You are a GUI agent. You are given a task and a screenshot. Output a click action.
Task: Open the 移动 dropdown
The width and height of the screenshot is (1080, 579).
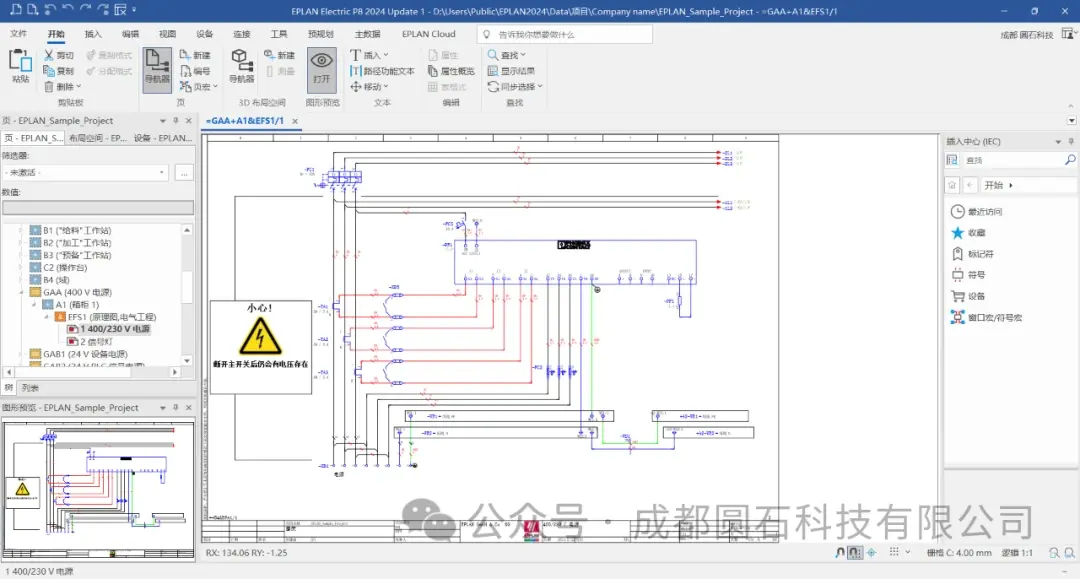point(370,87)
